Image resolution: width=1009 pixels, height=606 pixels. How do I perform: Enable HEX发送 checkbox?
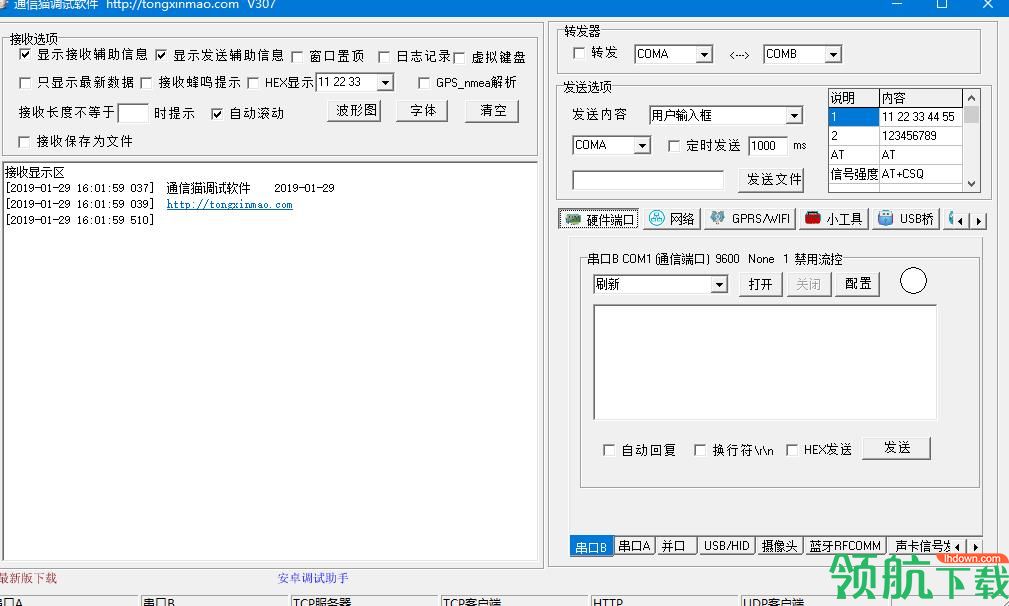(x=791, y=450)
